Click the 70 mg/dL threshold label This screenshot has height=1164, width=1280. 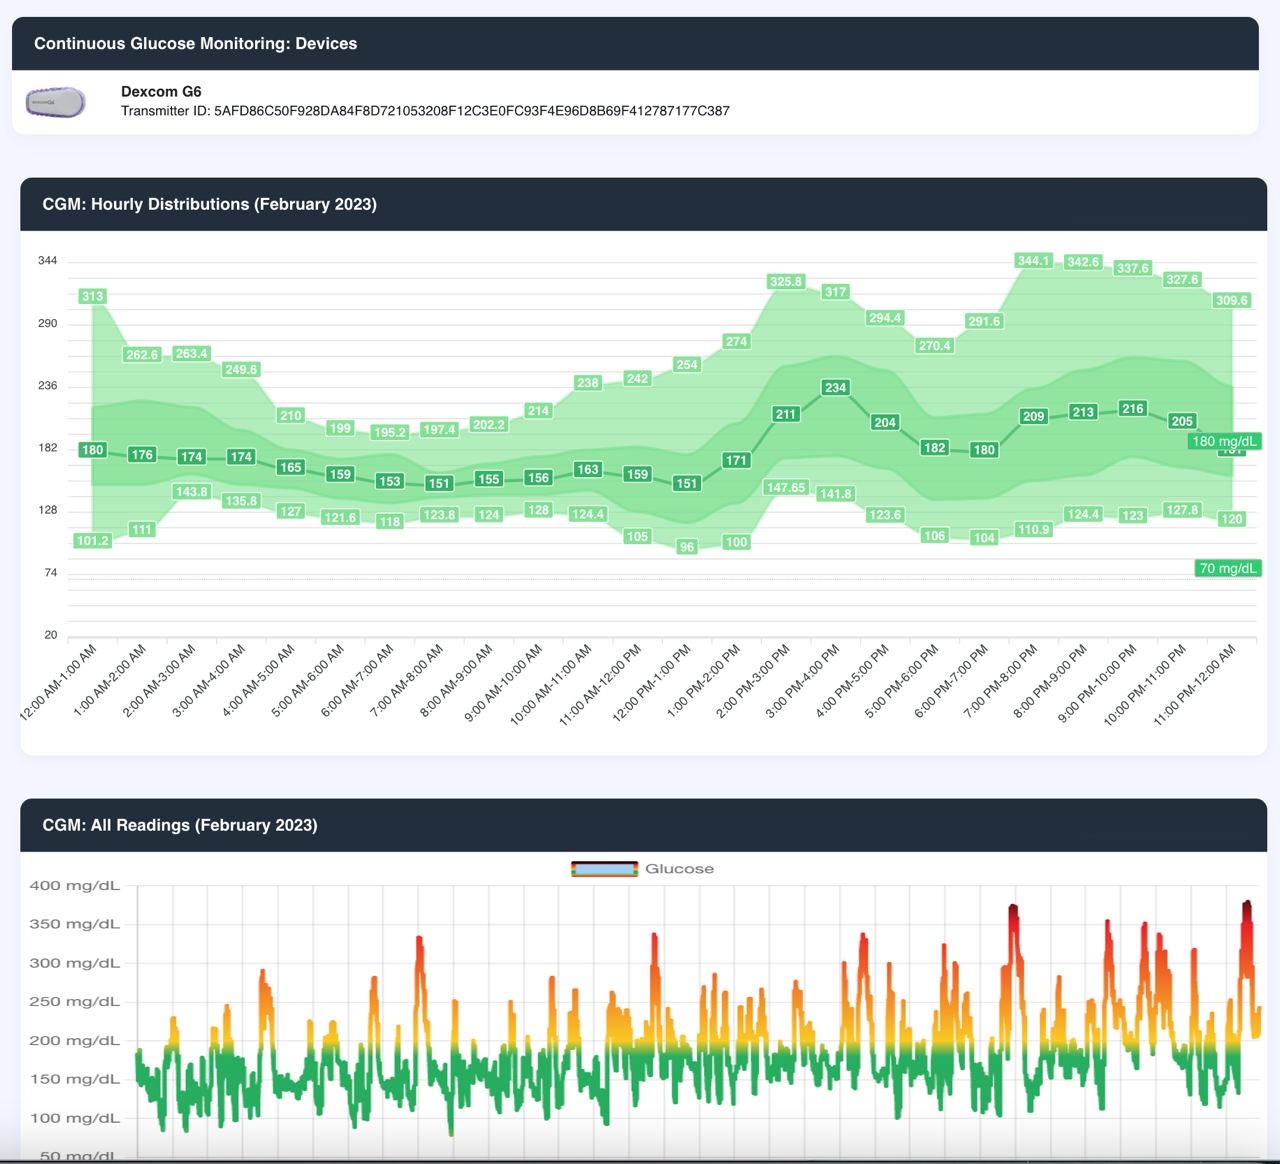point(1227,568)
